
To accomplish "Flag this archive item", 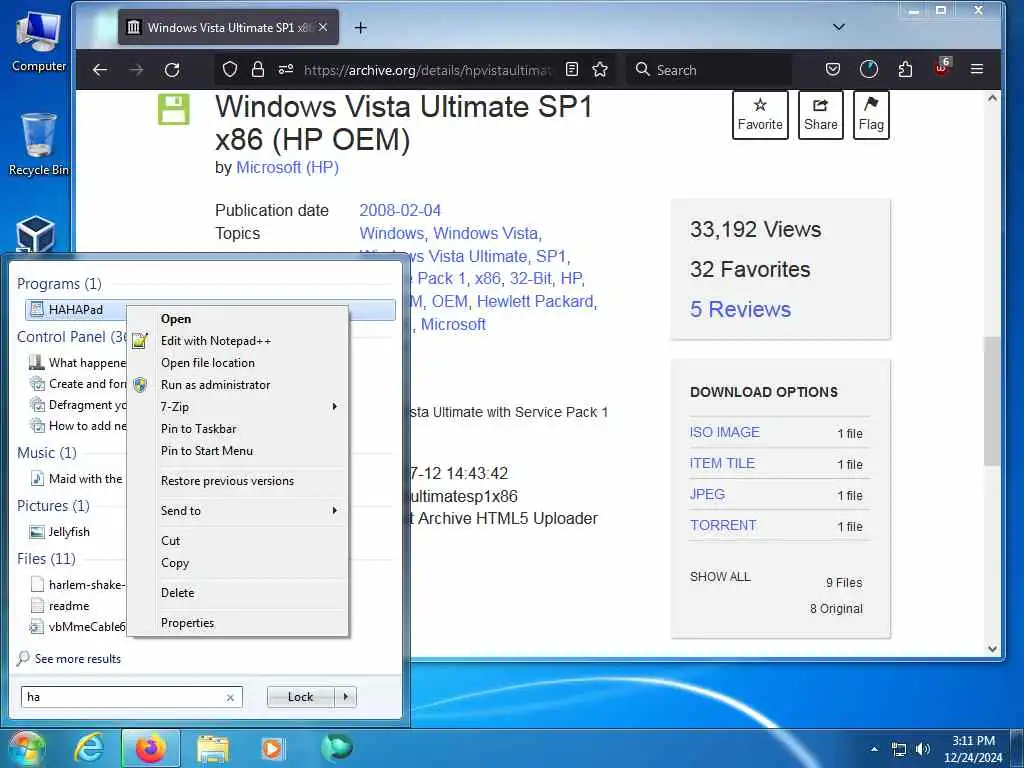I will click(871, 115).
